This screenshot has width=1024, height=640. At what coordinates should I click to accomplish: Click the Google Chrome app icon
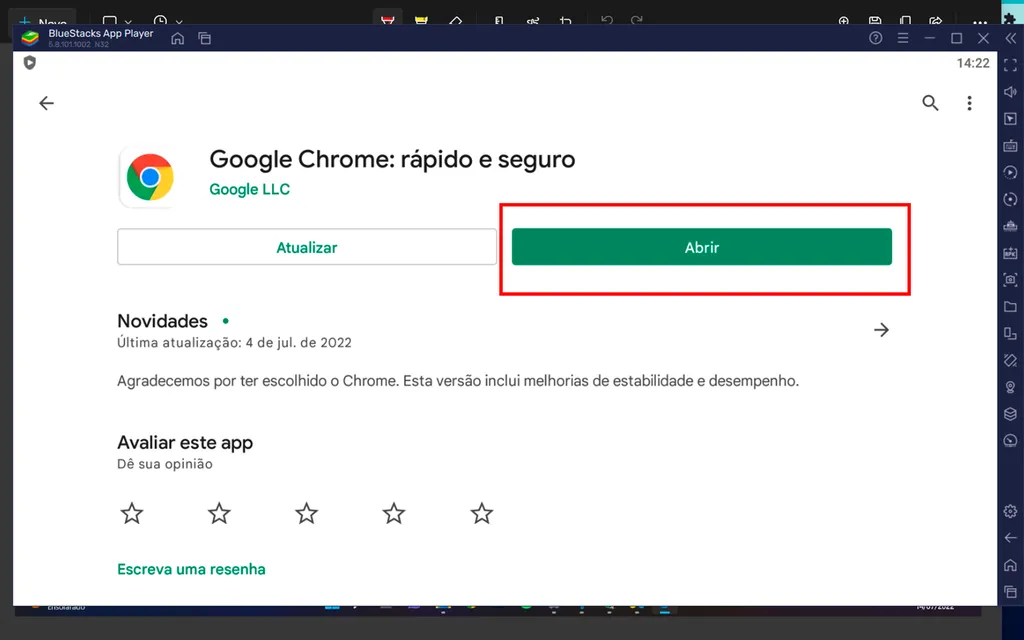(150, 177)
